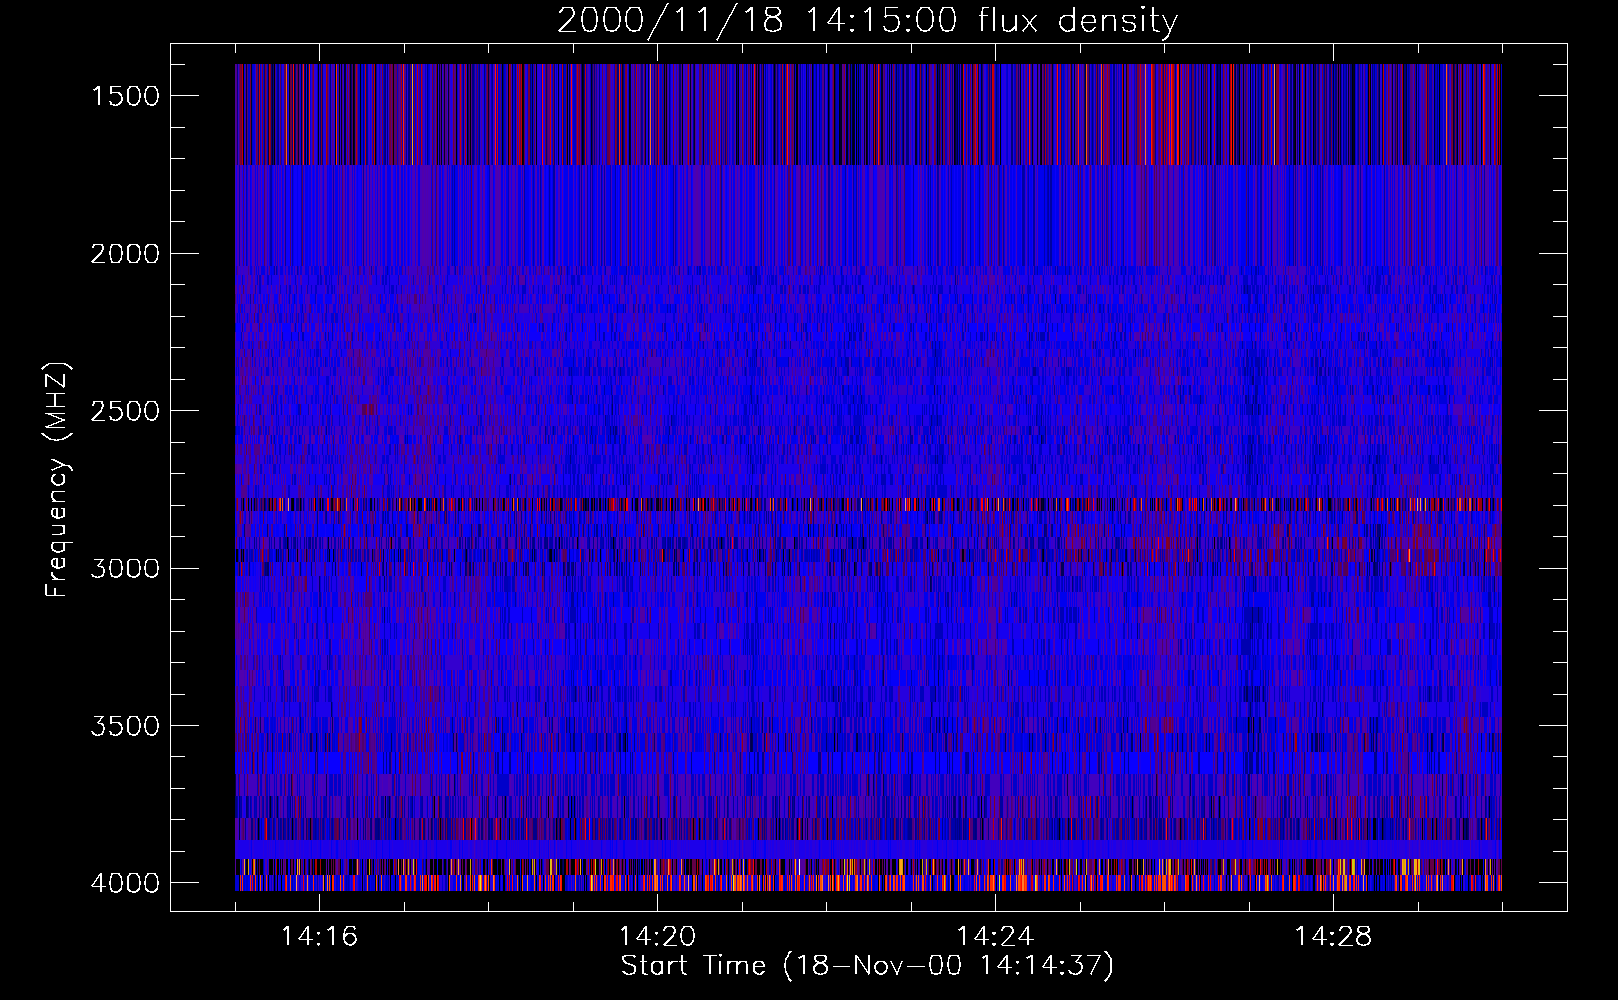Click the 14:24 time tick label

point(995,937)
